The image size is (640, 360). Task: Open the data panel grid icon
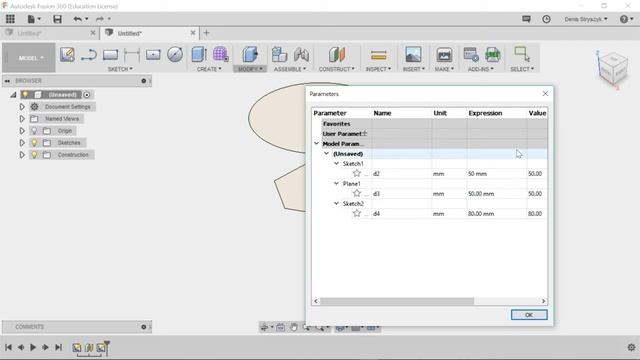[10, 19]
